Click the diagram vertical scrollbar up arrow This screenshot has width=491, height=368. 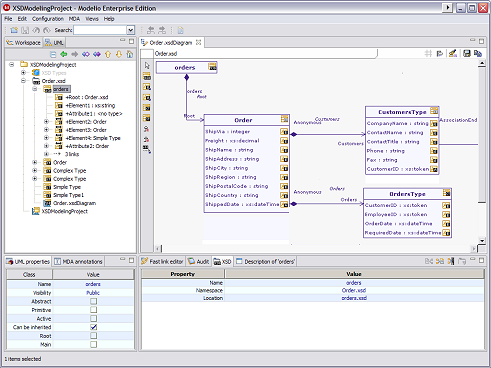pos(482,63)
